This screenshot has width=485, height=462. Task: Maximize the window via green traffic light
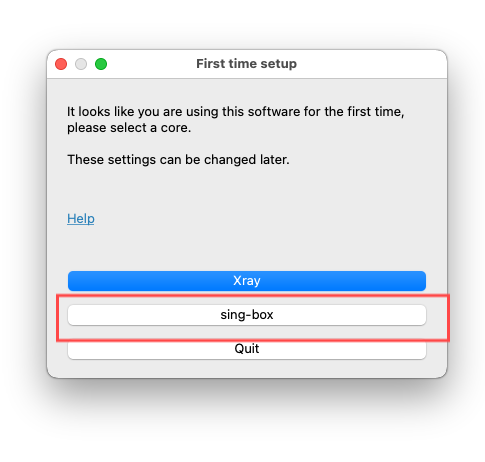101,64
